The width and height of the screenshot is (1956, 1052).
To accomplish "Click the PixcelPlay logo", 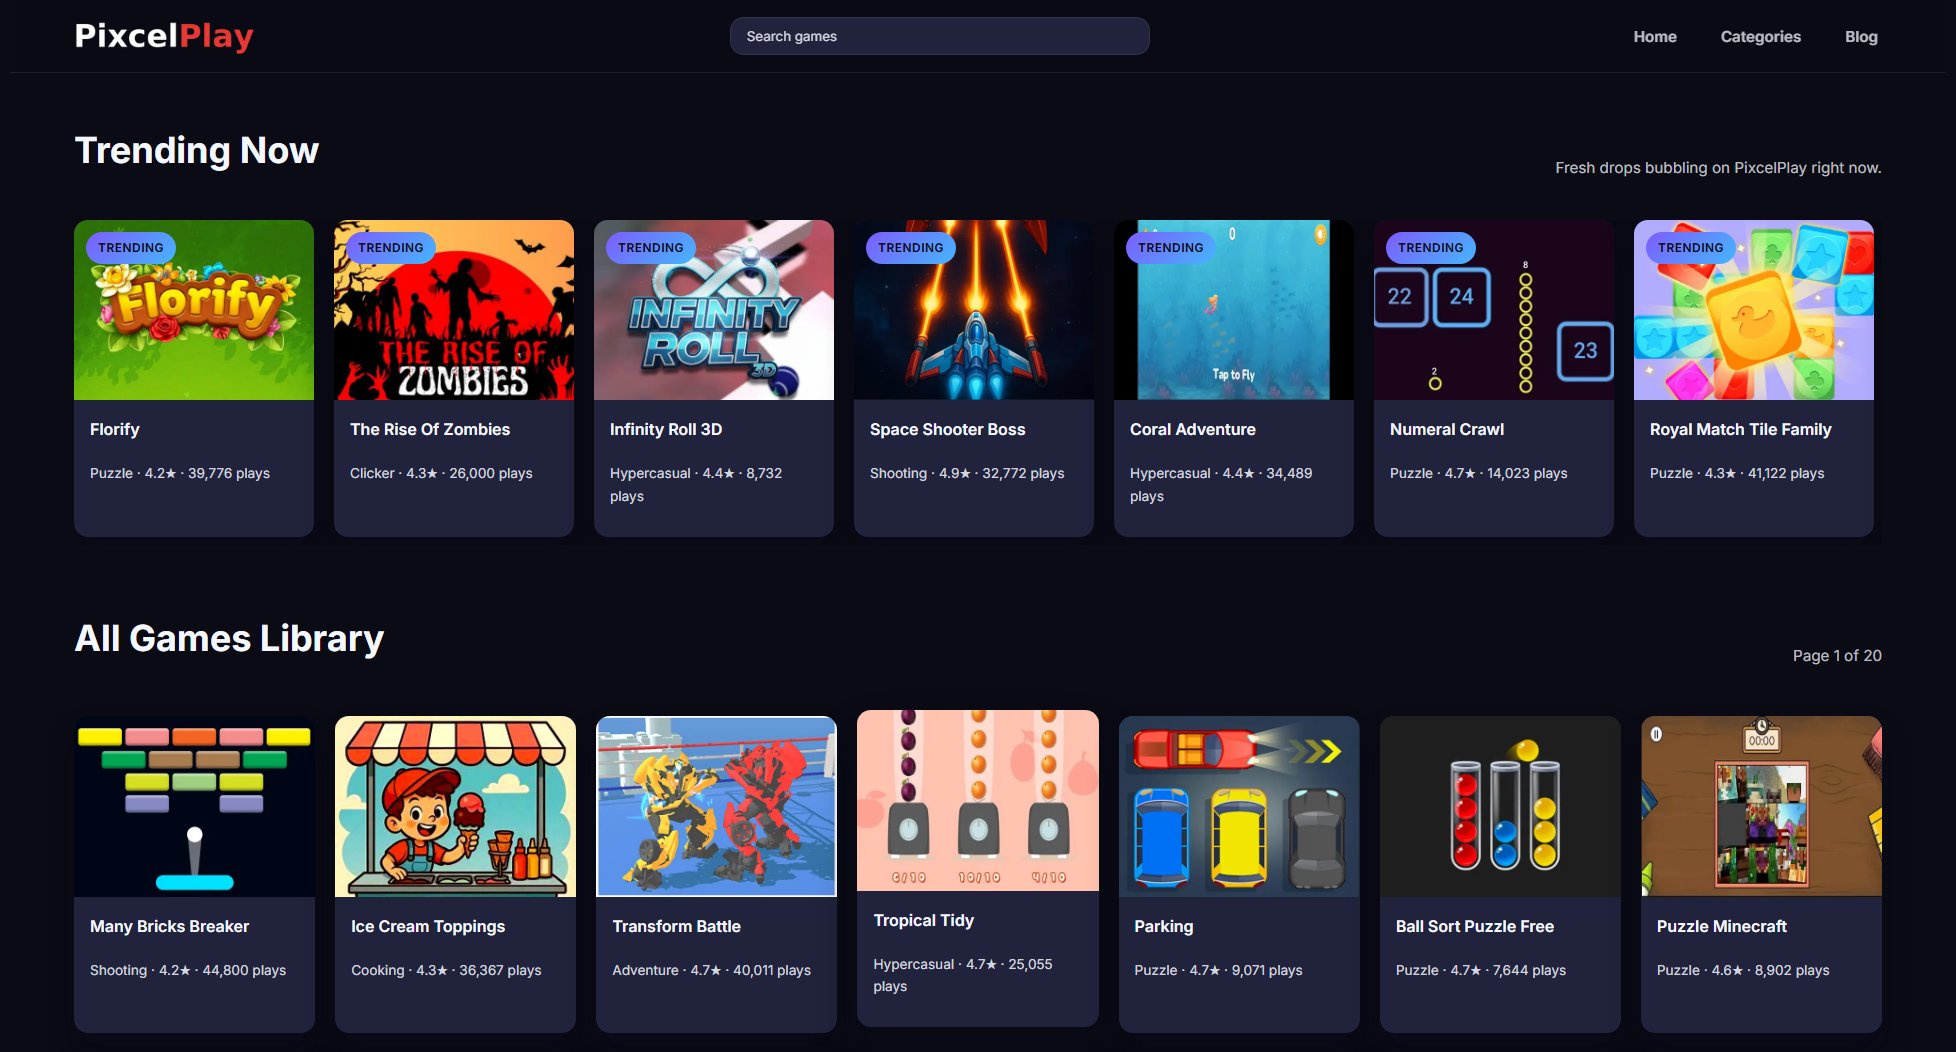I will pos(164,36).
